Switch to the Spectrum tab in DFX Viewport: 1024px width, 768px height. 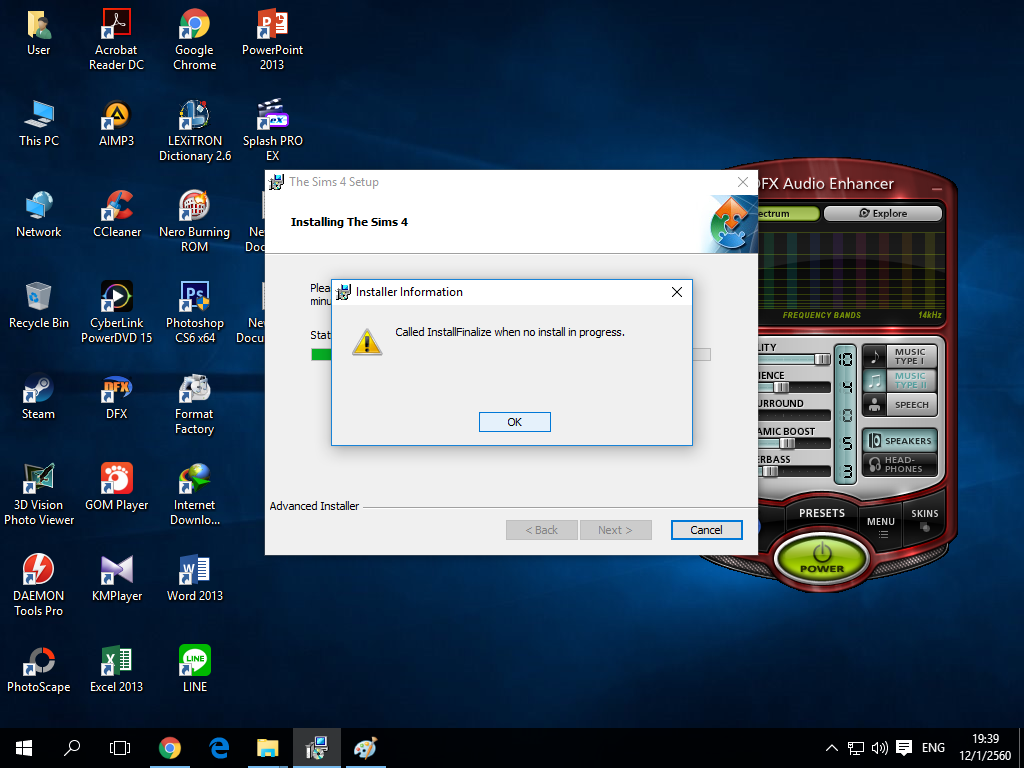(787, 214)
